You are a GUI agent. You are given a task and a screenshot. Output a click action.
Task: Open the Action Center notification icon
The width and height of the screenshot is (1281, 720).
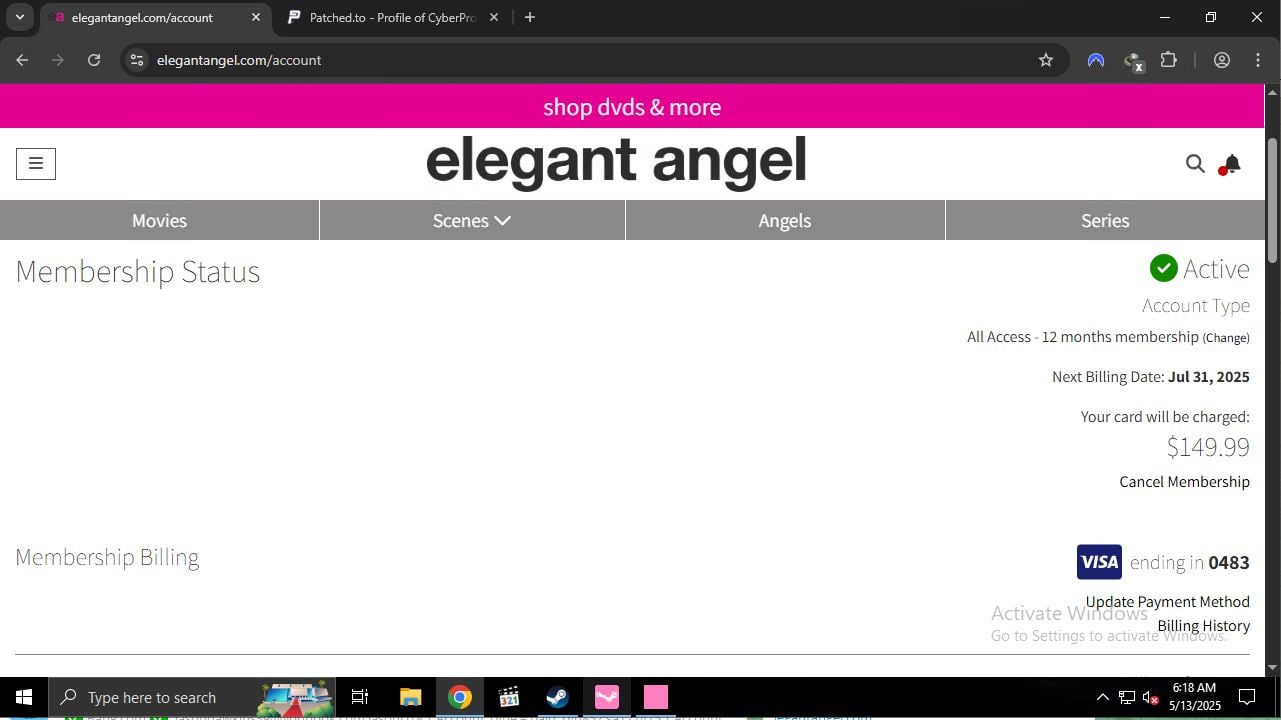coord(1247,697)
